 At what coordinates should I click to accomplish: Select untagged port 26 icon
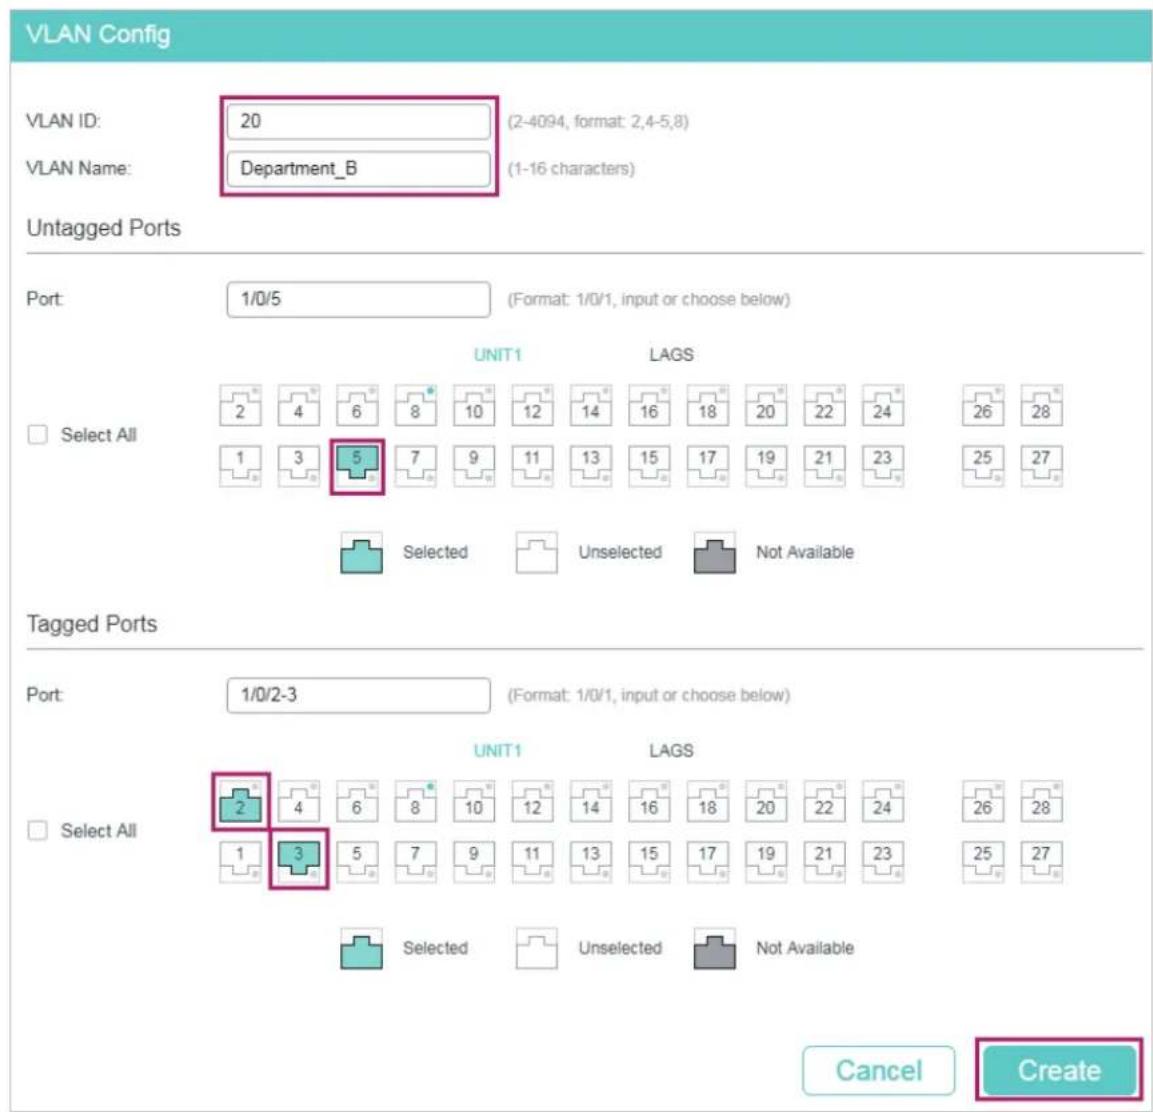[982, 405]
